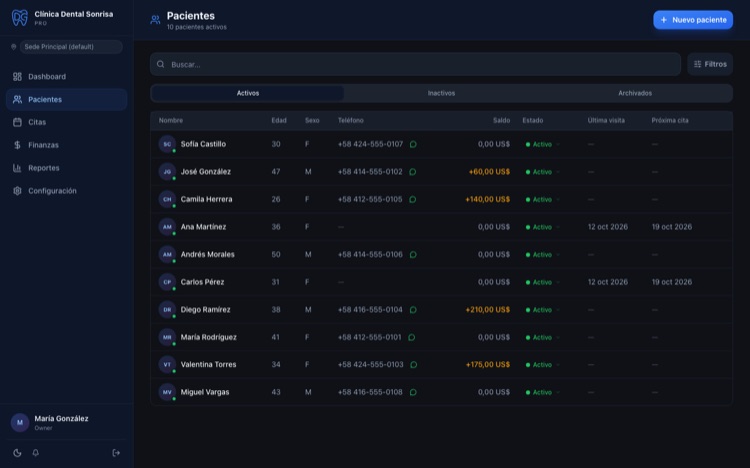Open patient María Rodríguez by name

(x=209, y=337)
